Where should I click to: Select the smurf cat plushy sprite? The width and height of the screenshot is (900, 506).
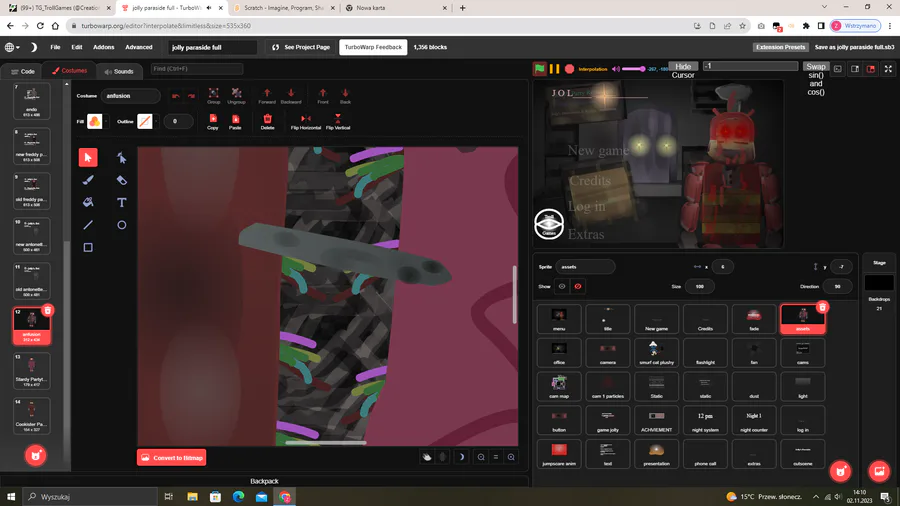pos(657,352)
